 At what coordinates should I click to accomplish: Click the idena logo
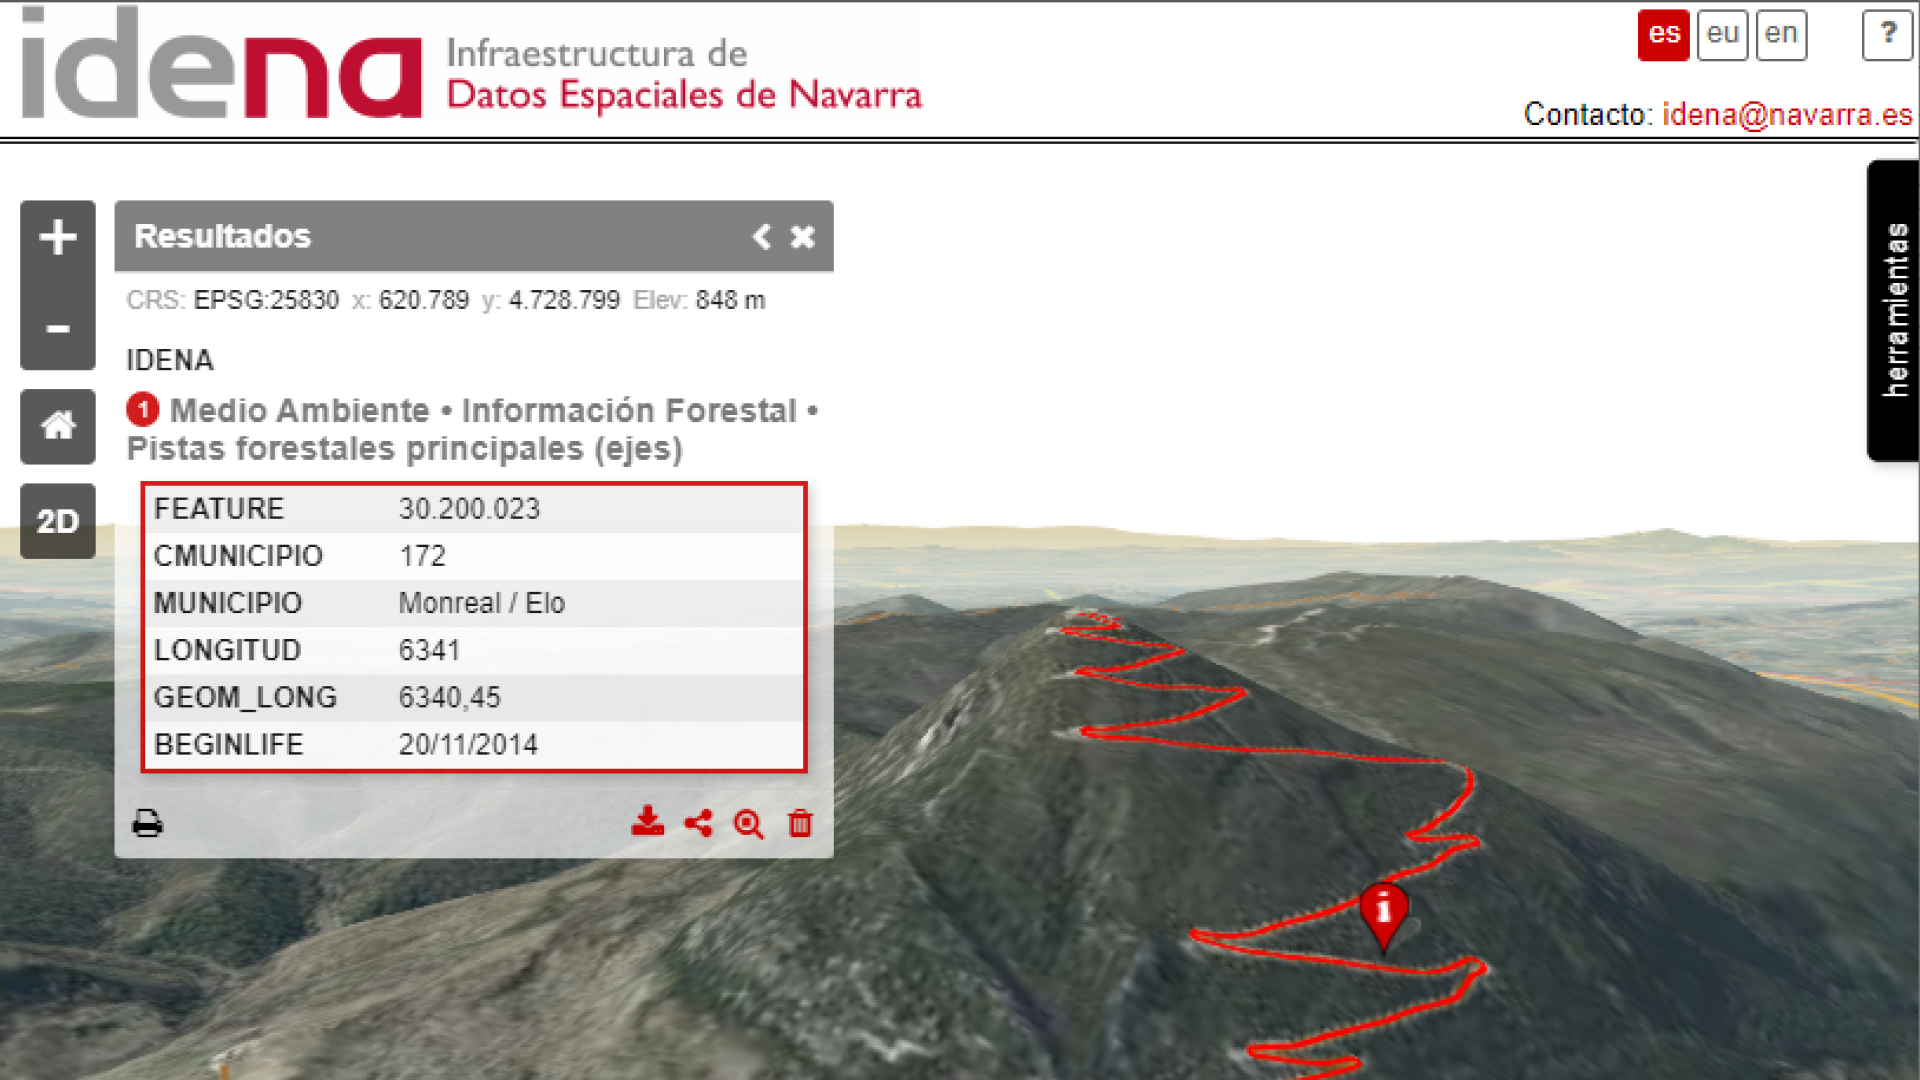coord(222,65)
